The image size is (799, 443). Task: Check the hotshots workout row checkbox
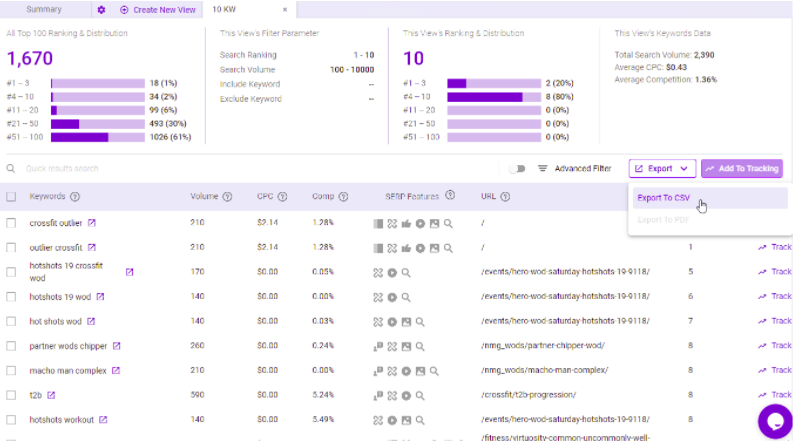[11, 420]
